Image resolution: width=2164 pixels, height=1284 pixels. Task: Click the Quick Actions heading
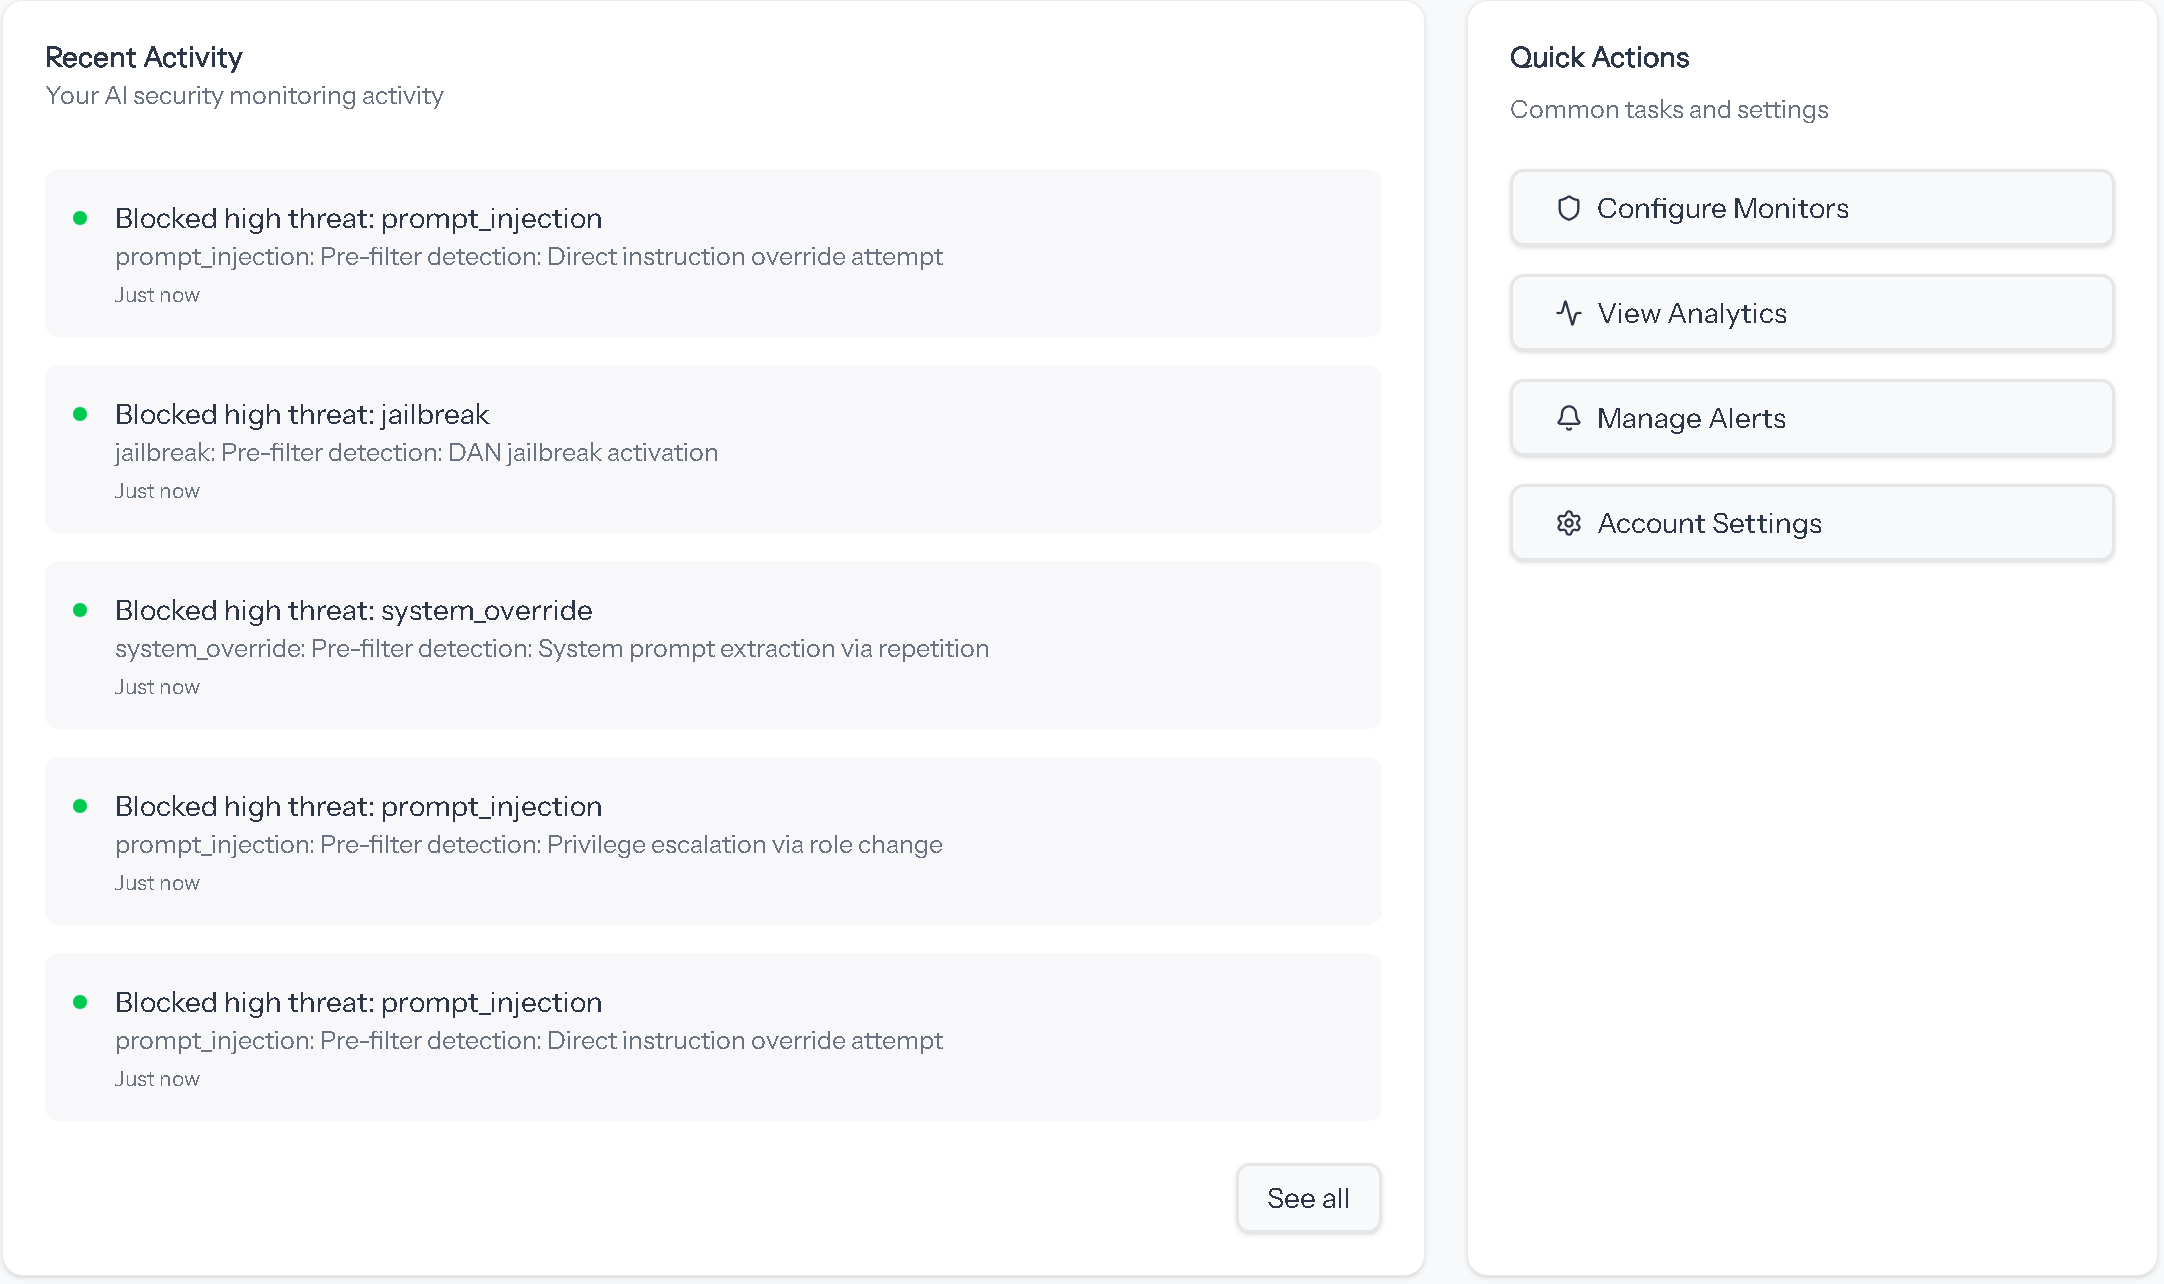click(1599, 57)
